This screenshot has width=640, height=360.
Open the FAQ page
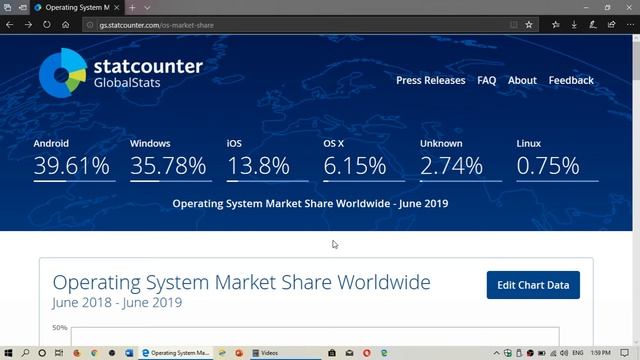487,80
